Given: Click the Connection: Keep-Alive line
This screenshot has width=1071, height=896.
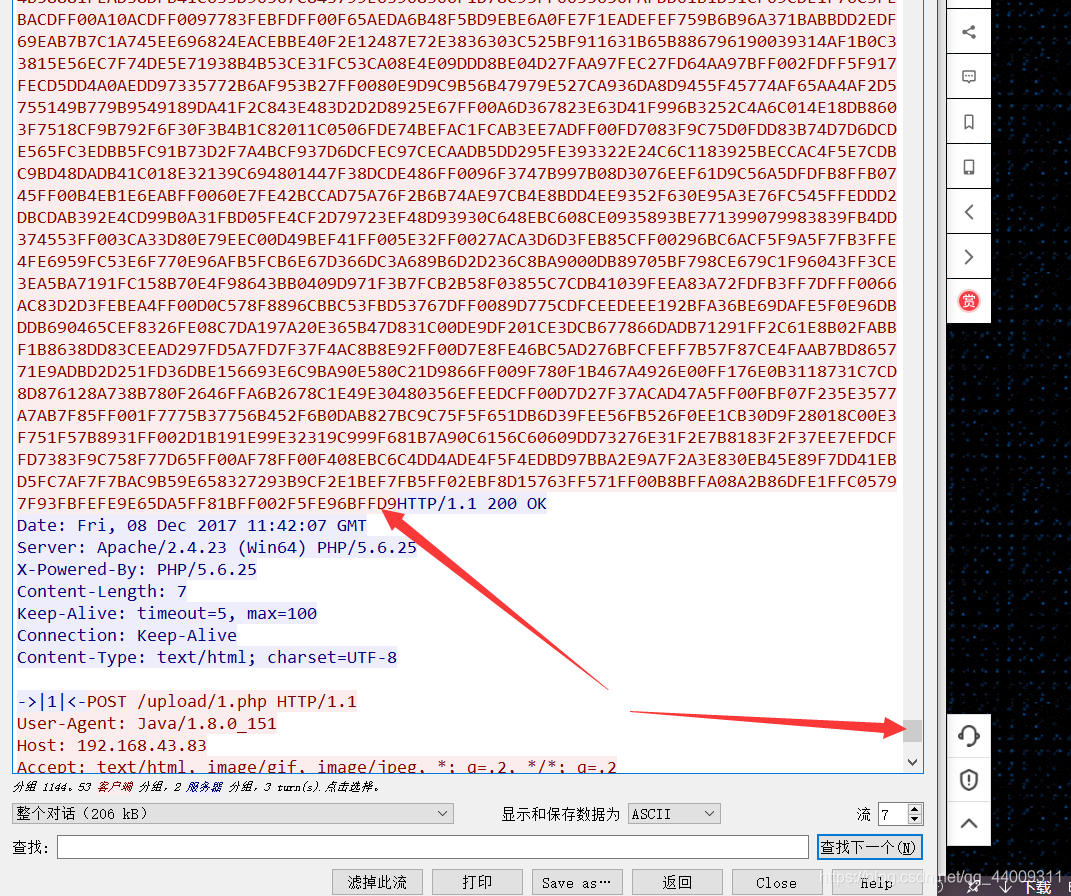Looking at the screenshot, I should pos(127,635).
